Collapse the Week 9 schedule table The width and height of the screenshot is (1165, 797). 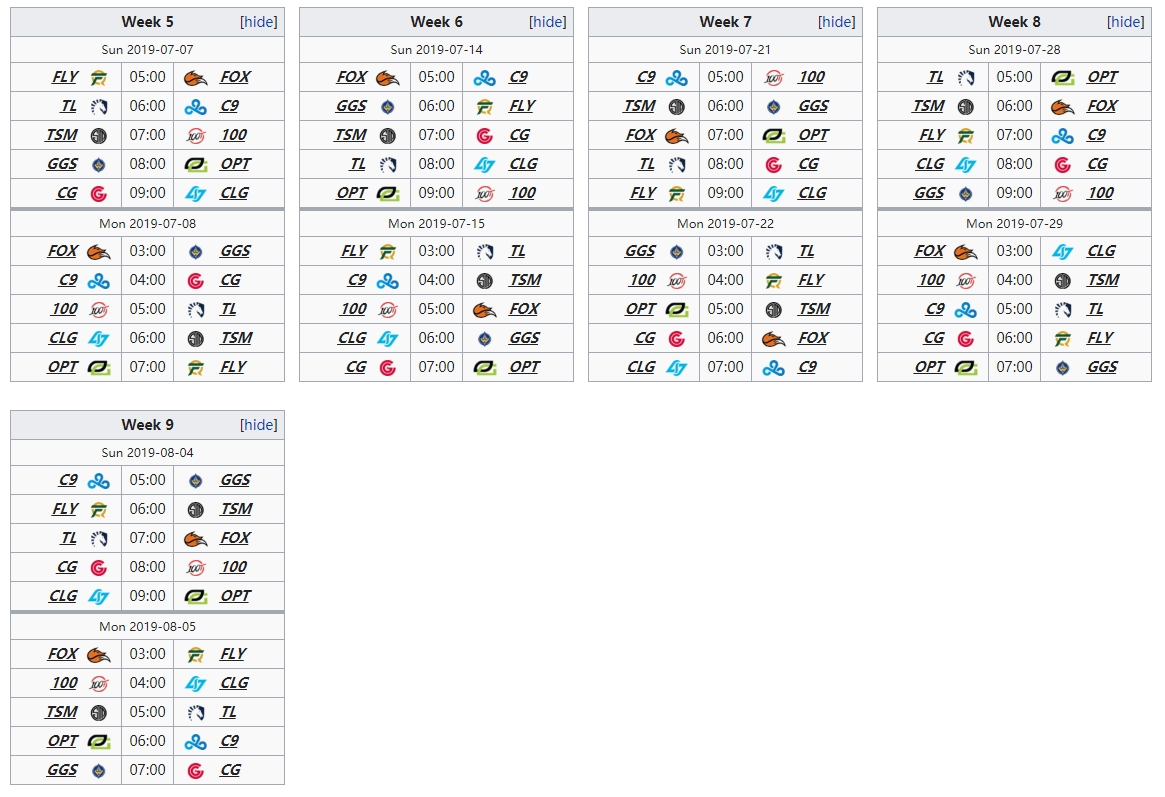(259, 425)
